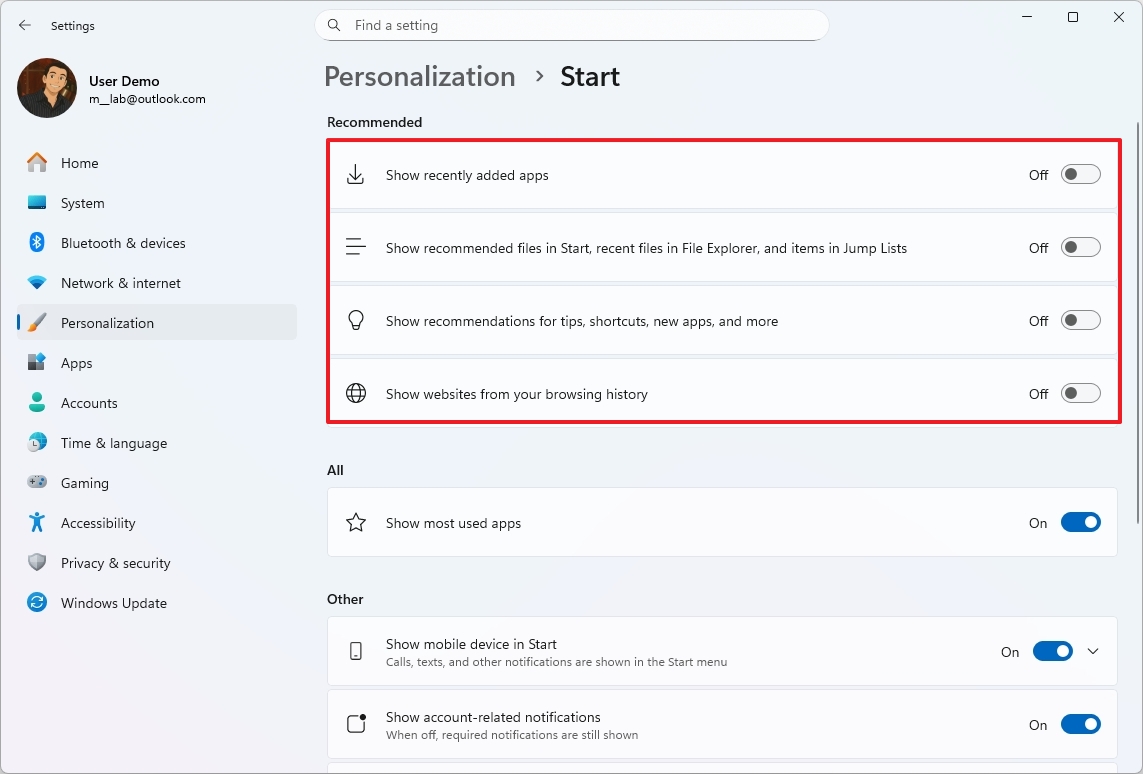
Task: Turn off Show account-related notifications
Action: point(1081,724)
